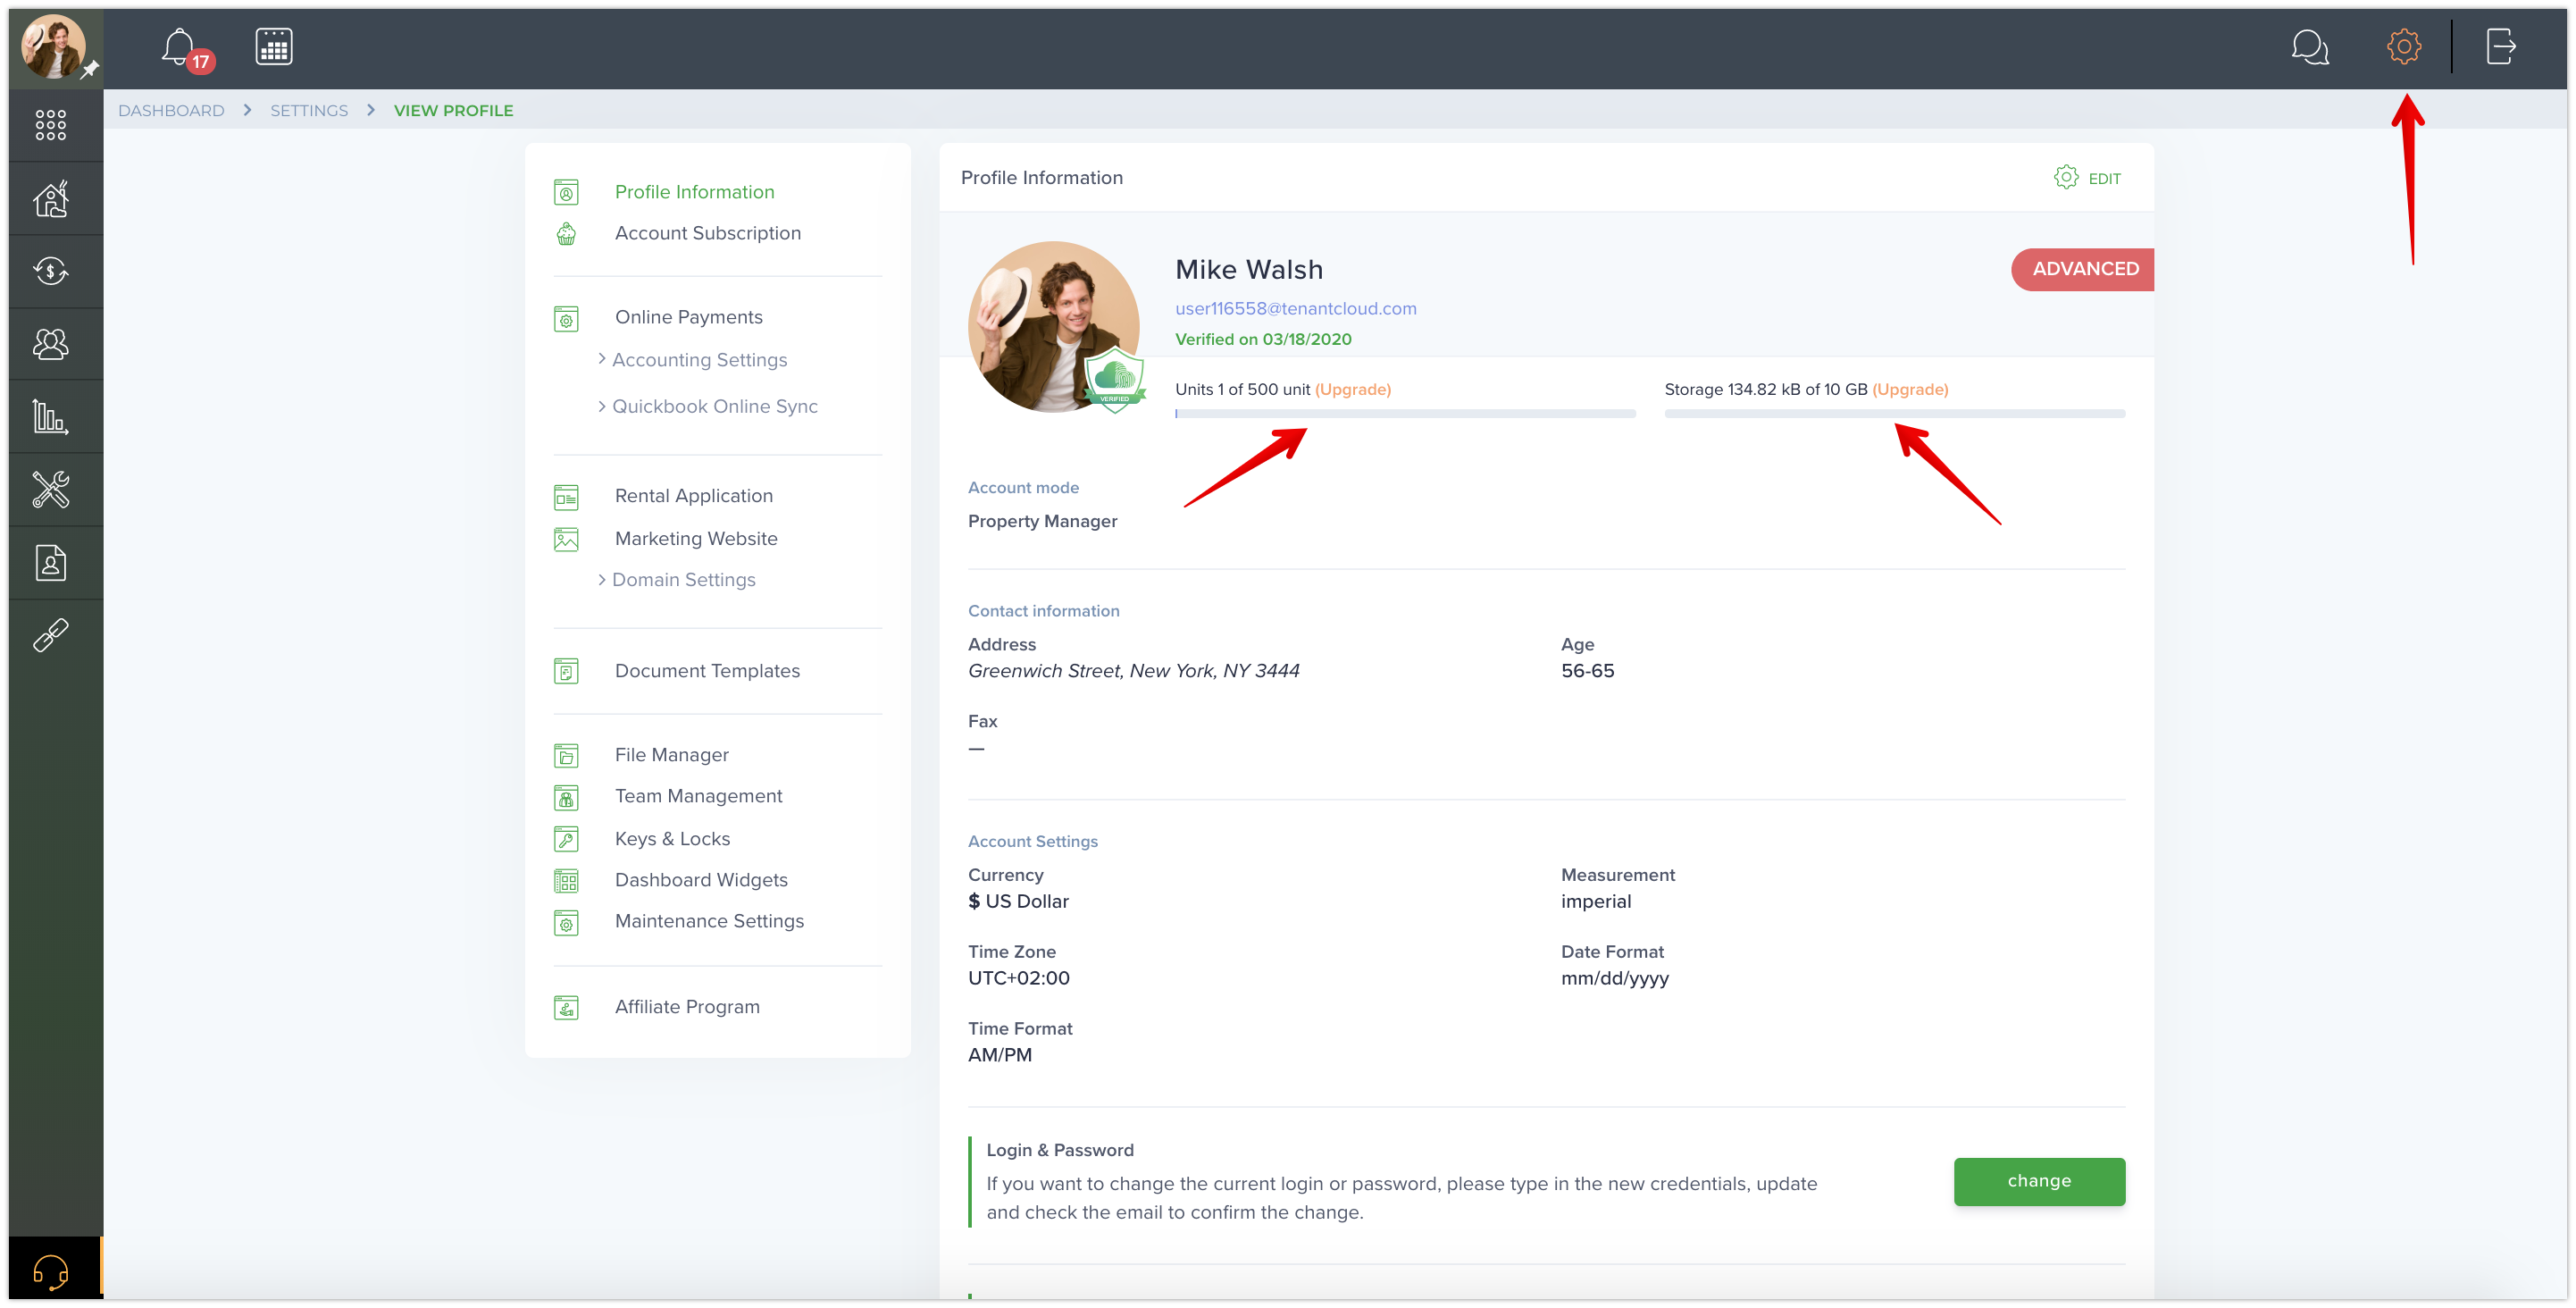Click the Profile Information menu icon

566,192
